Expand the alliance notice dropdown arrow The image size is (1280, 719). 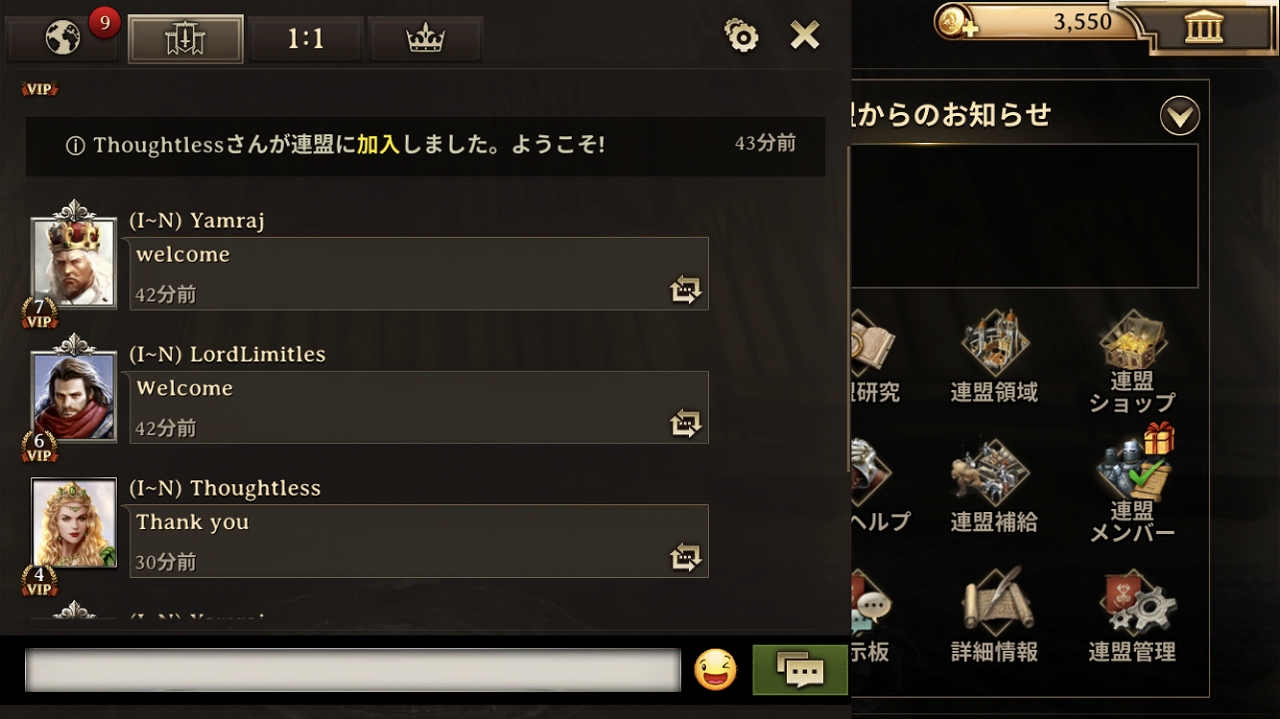[x=1179, y=117]
